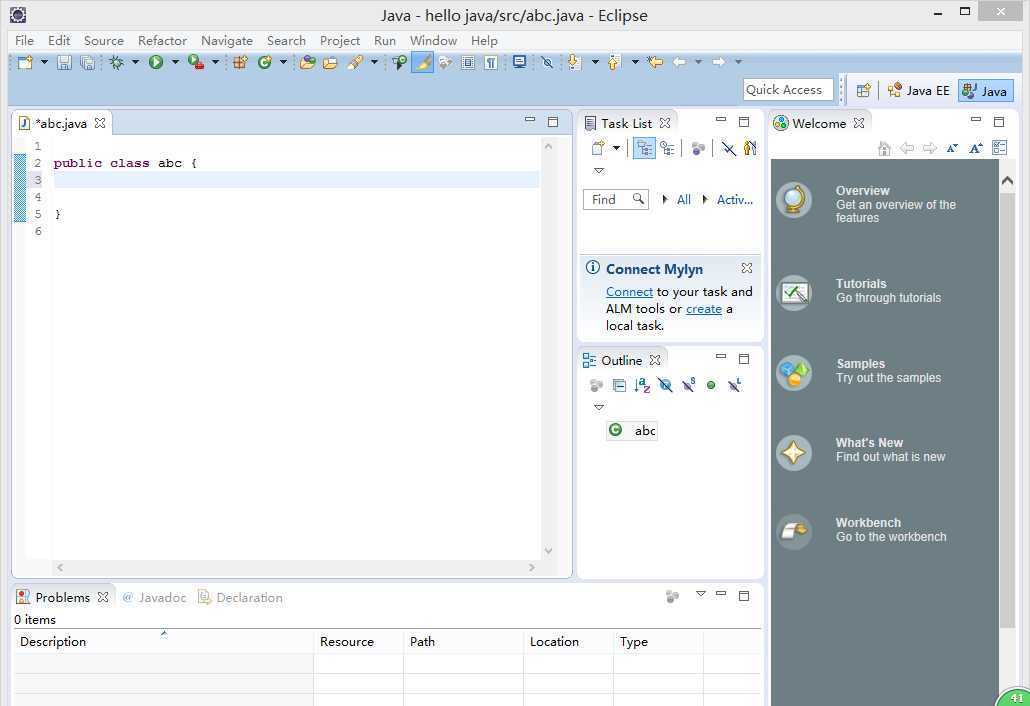The height and width of the screenshot is (706, 1030).
Task: Open the Navigate menu
Action: coord(227,41)
